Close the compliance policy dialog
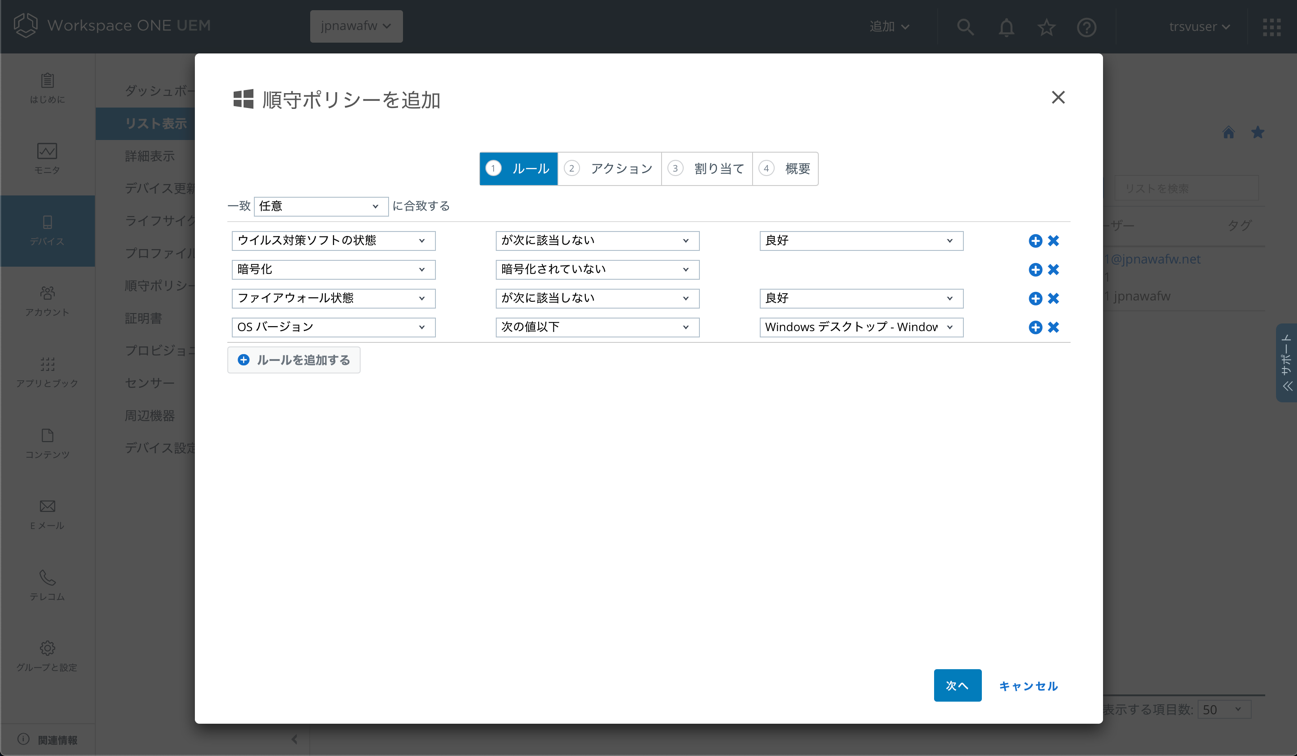Image resolution: width=1297 pixels, height=756 pixels. [1058, 97]
